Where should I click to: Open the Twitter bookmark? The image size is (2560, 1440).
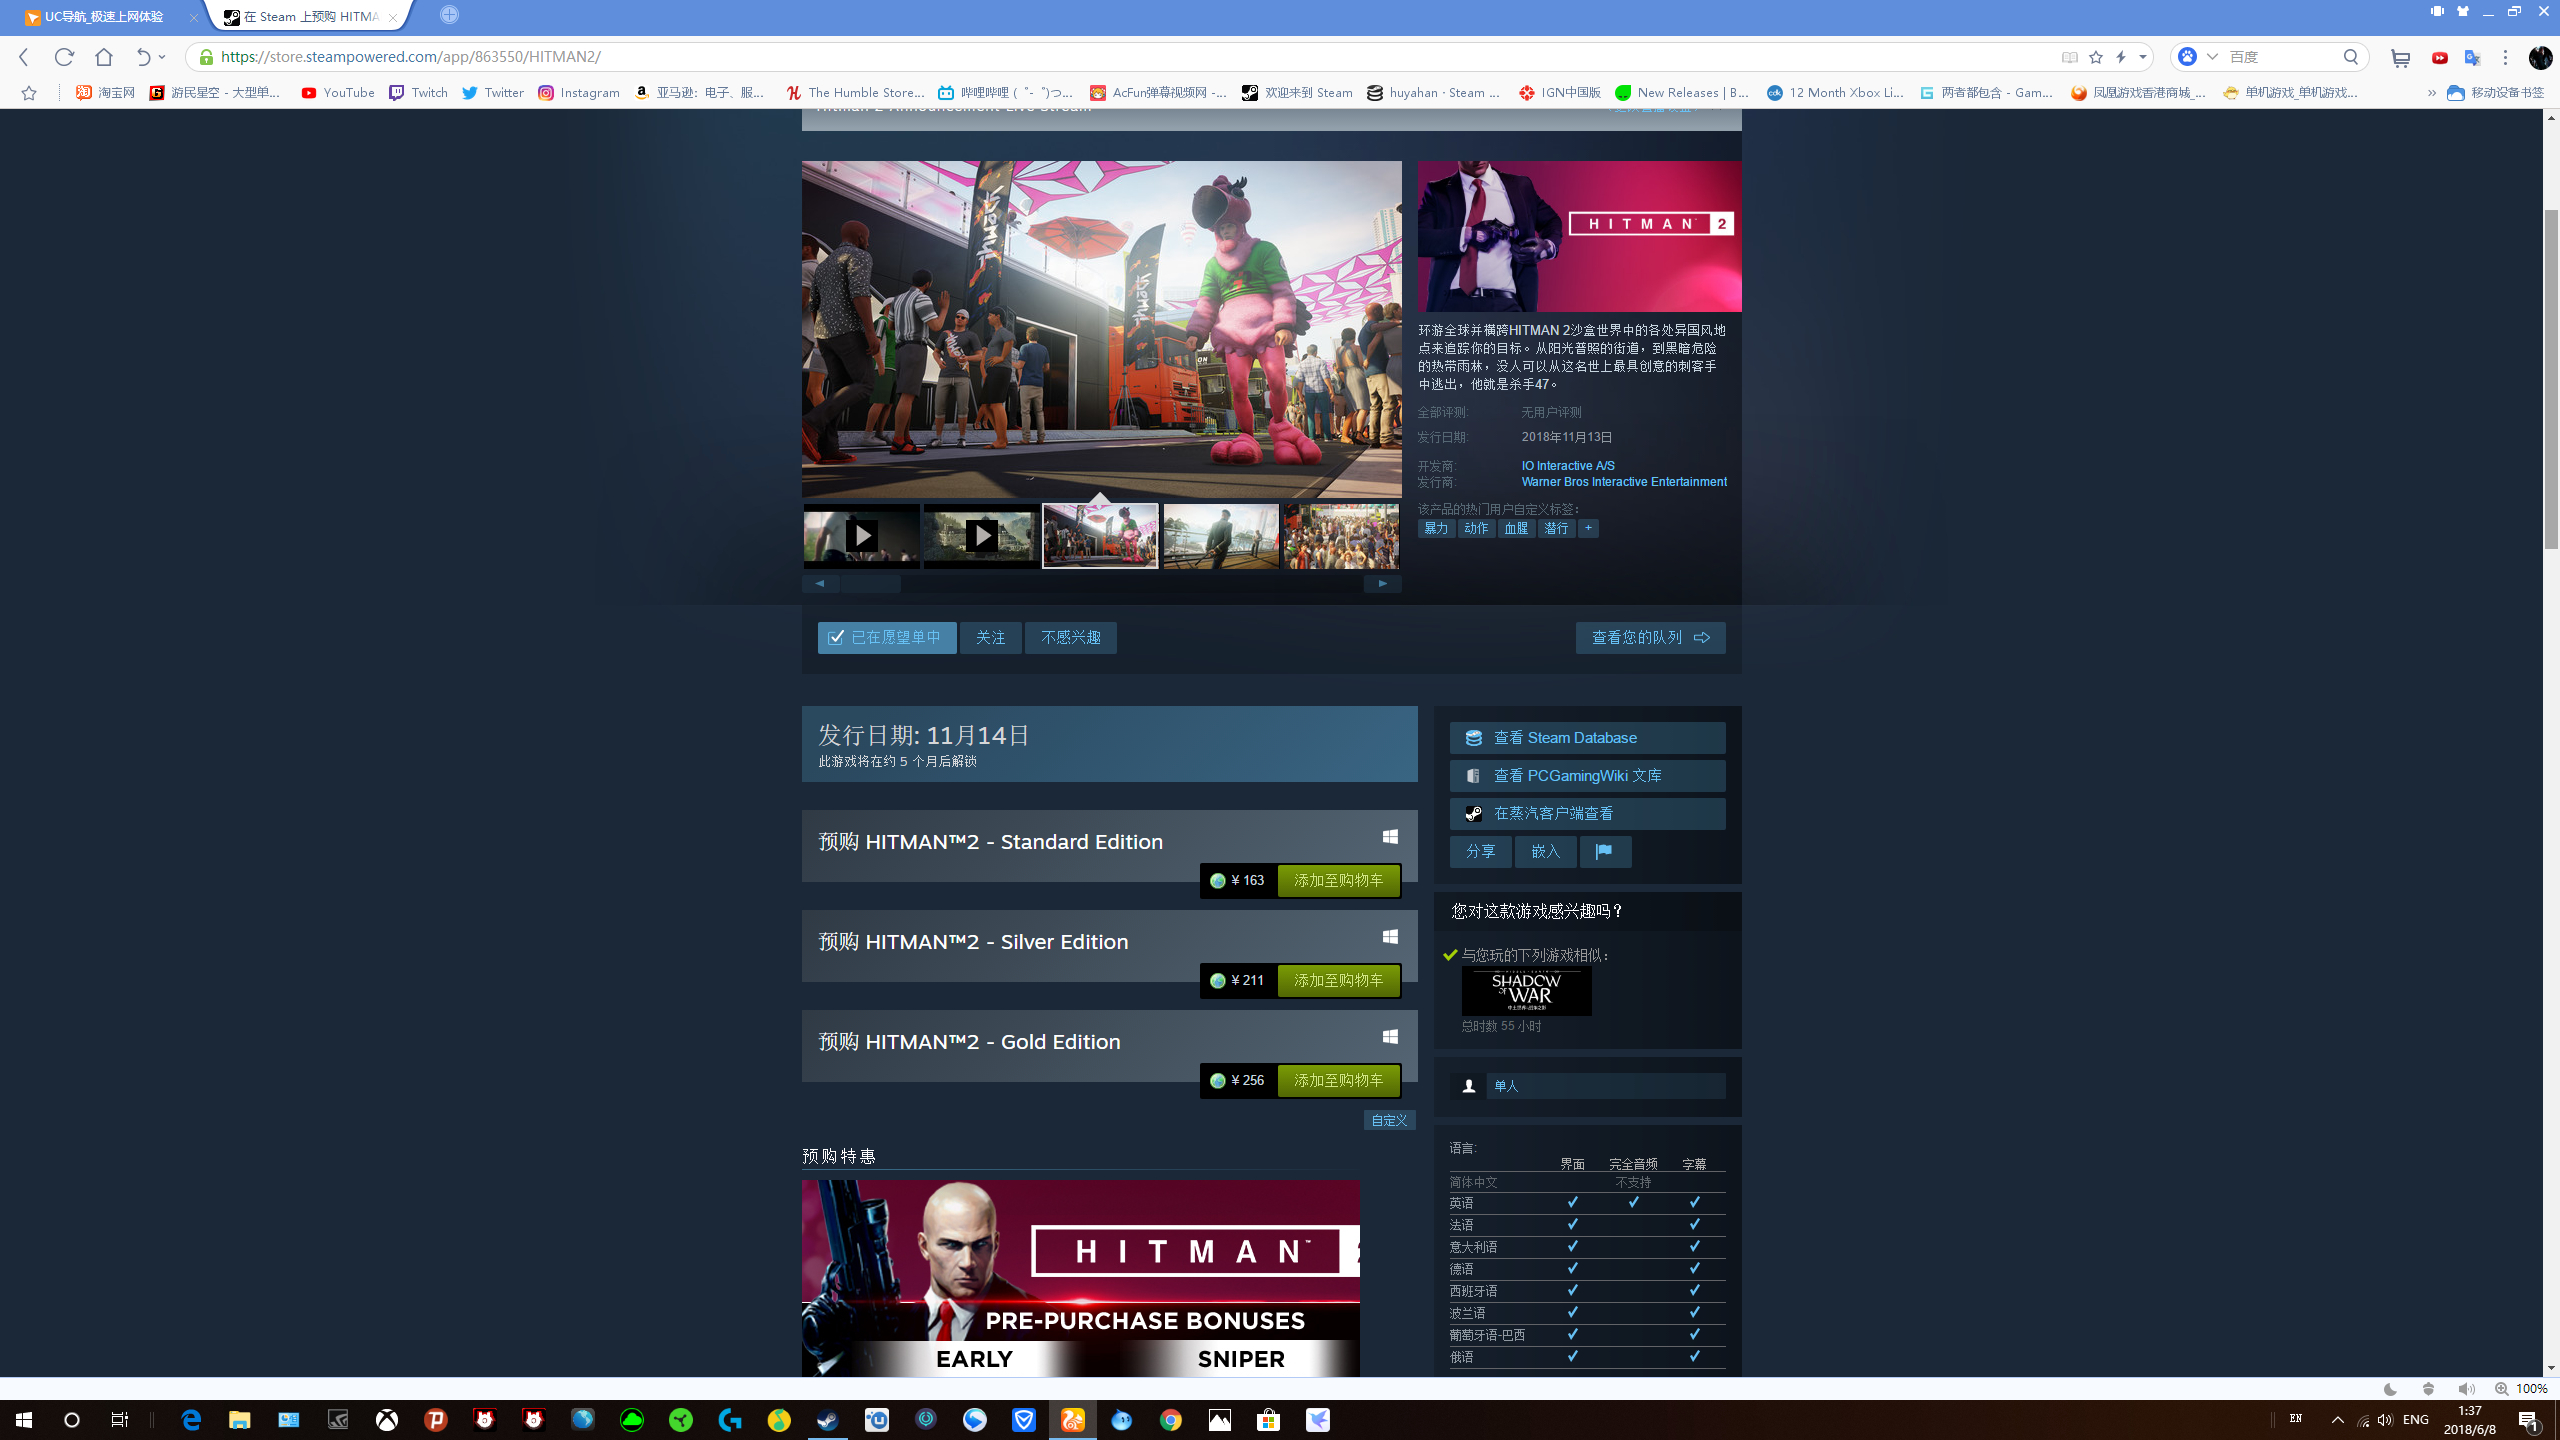pyautogui.click(x=492, y=93)
